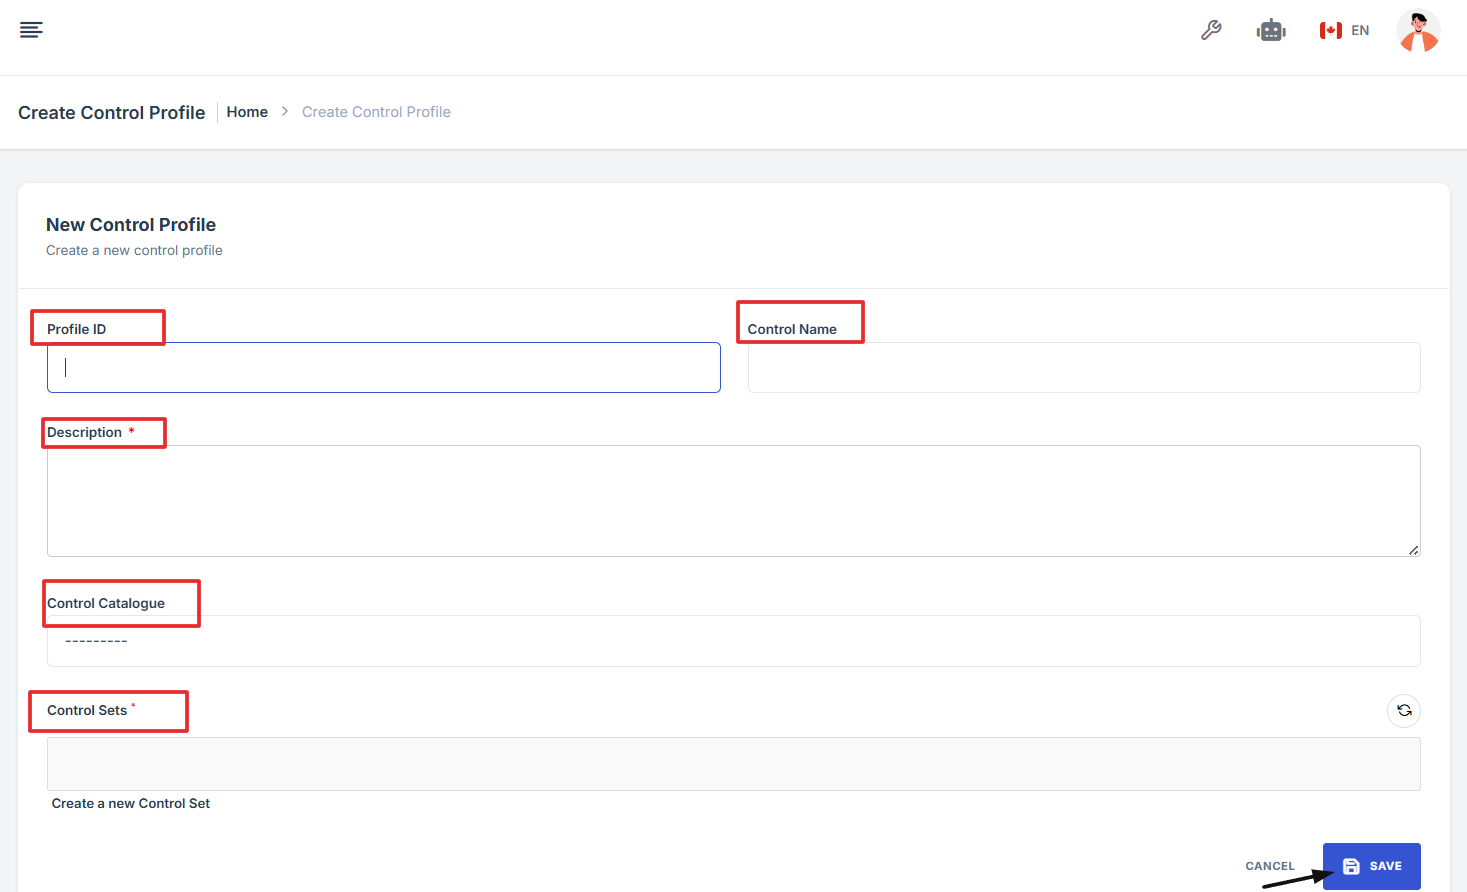Click the Canadian flag icon
Screen dimensions: 1467x892
(1330, 31)
